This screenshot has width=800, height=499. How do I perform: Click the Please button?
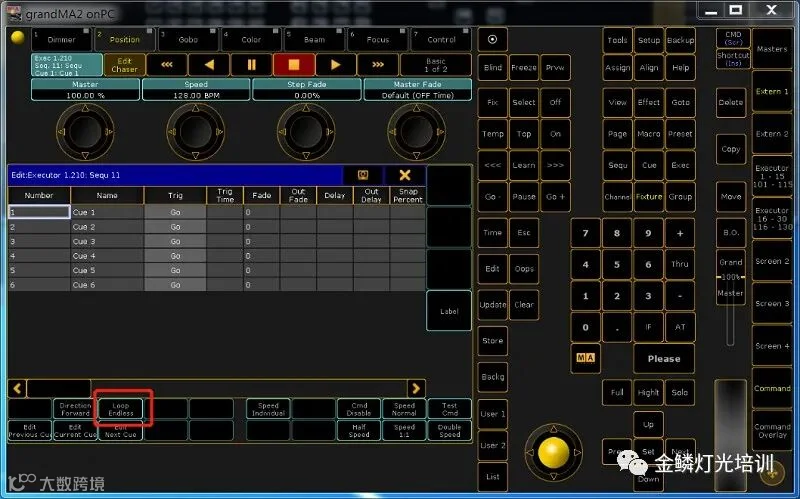pos(664,359)
